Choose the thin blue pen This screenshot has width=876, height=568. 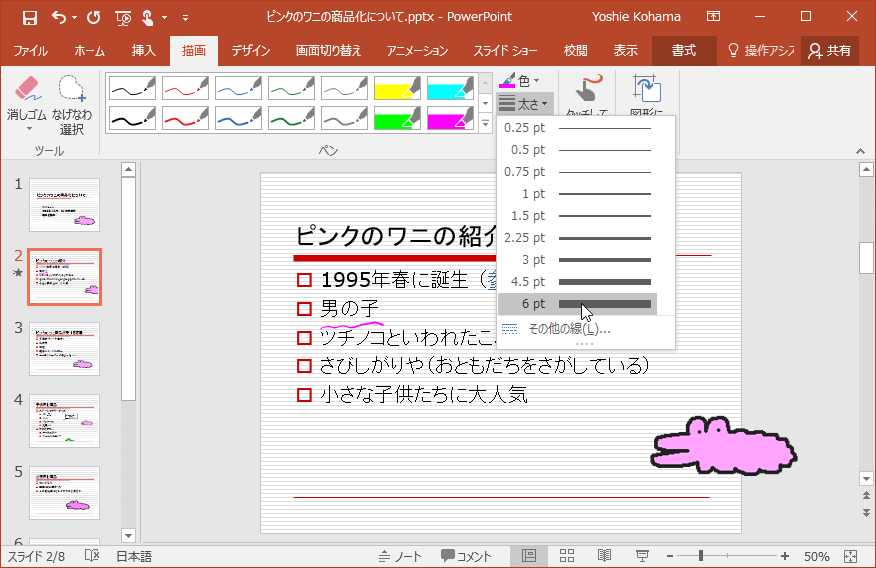(239, 88)
